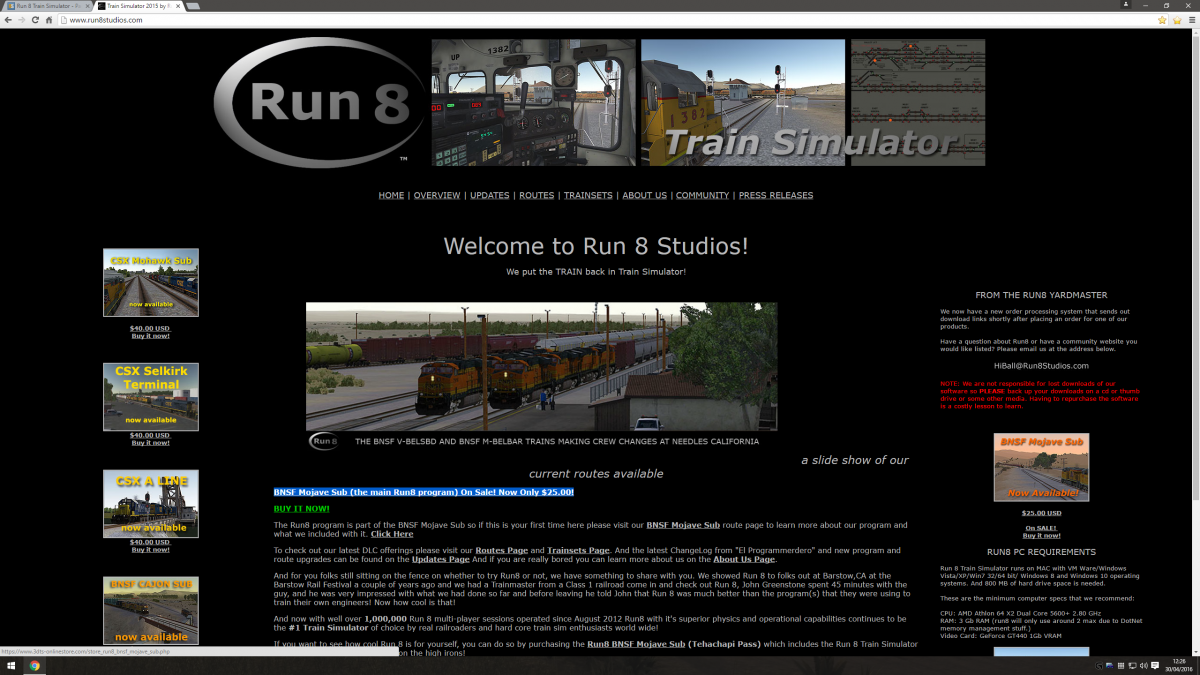Click the browser home icon
The image size is (1200, 675).
pos(48,20)
